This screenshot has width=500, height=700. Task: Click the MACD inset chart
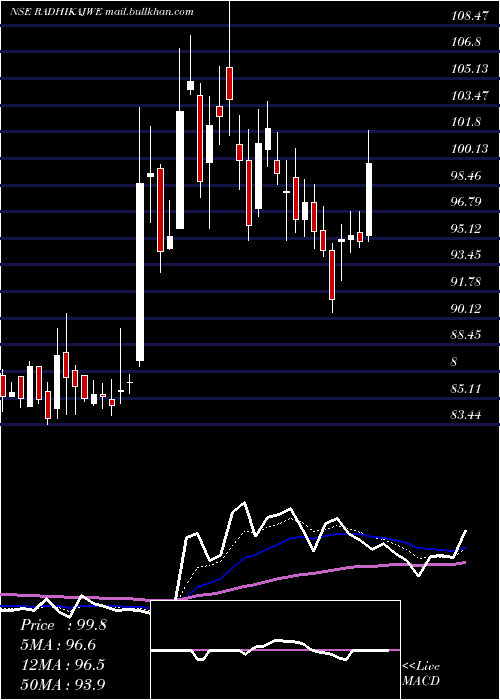coord(275,650)
